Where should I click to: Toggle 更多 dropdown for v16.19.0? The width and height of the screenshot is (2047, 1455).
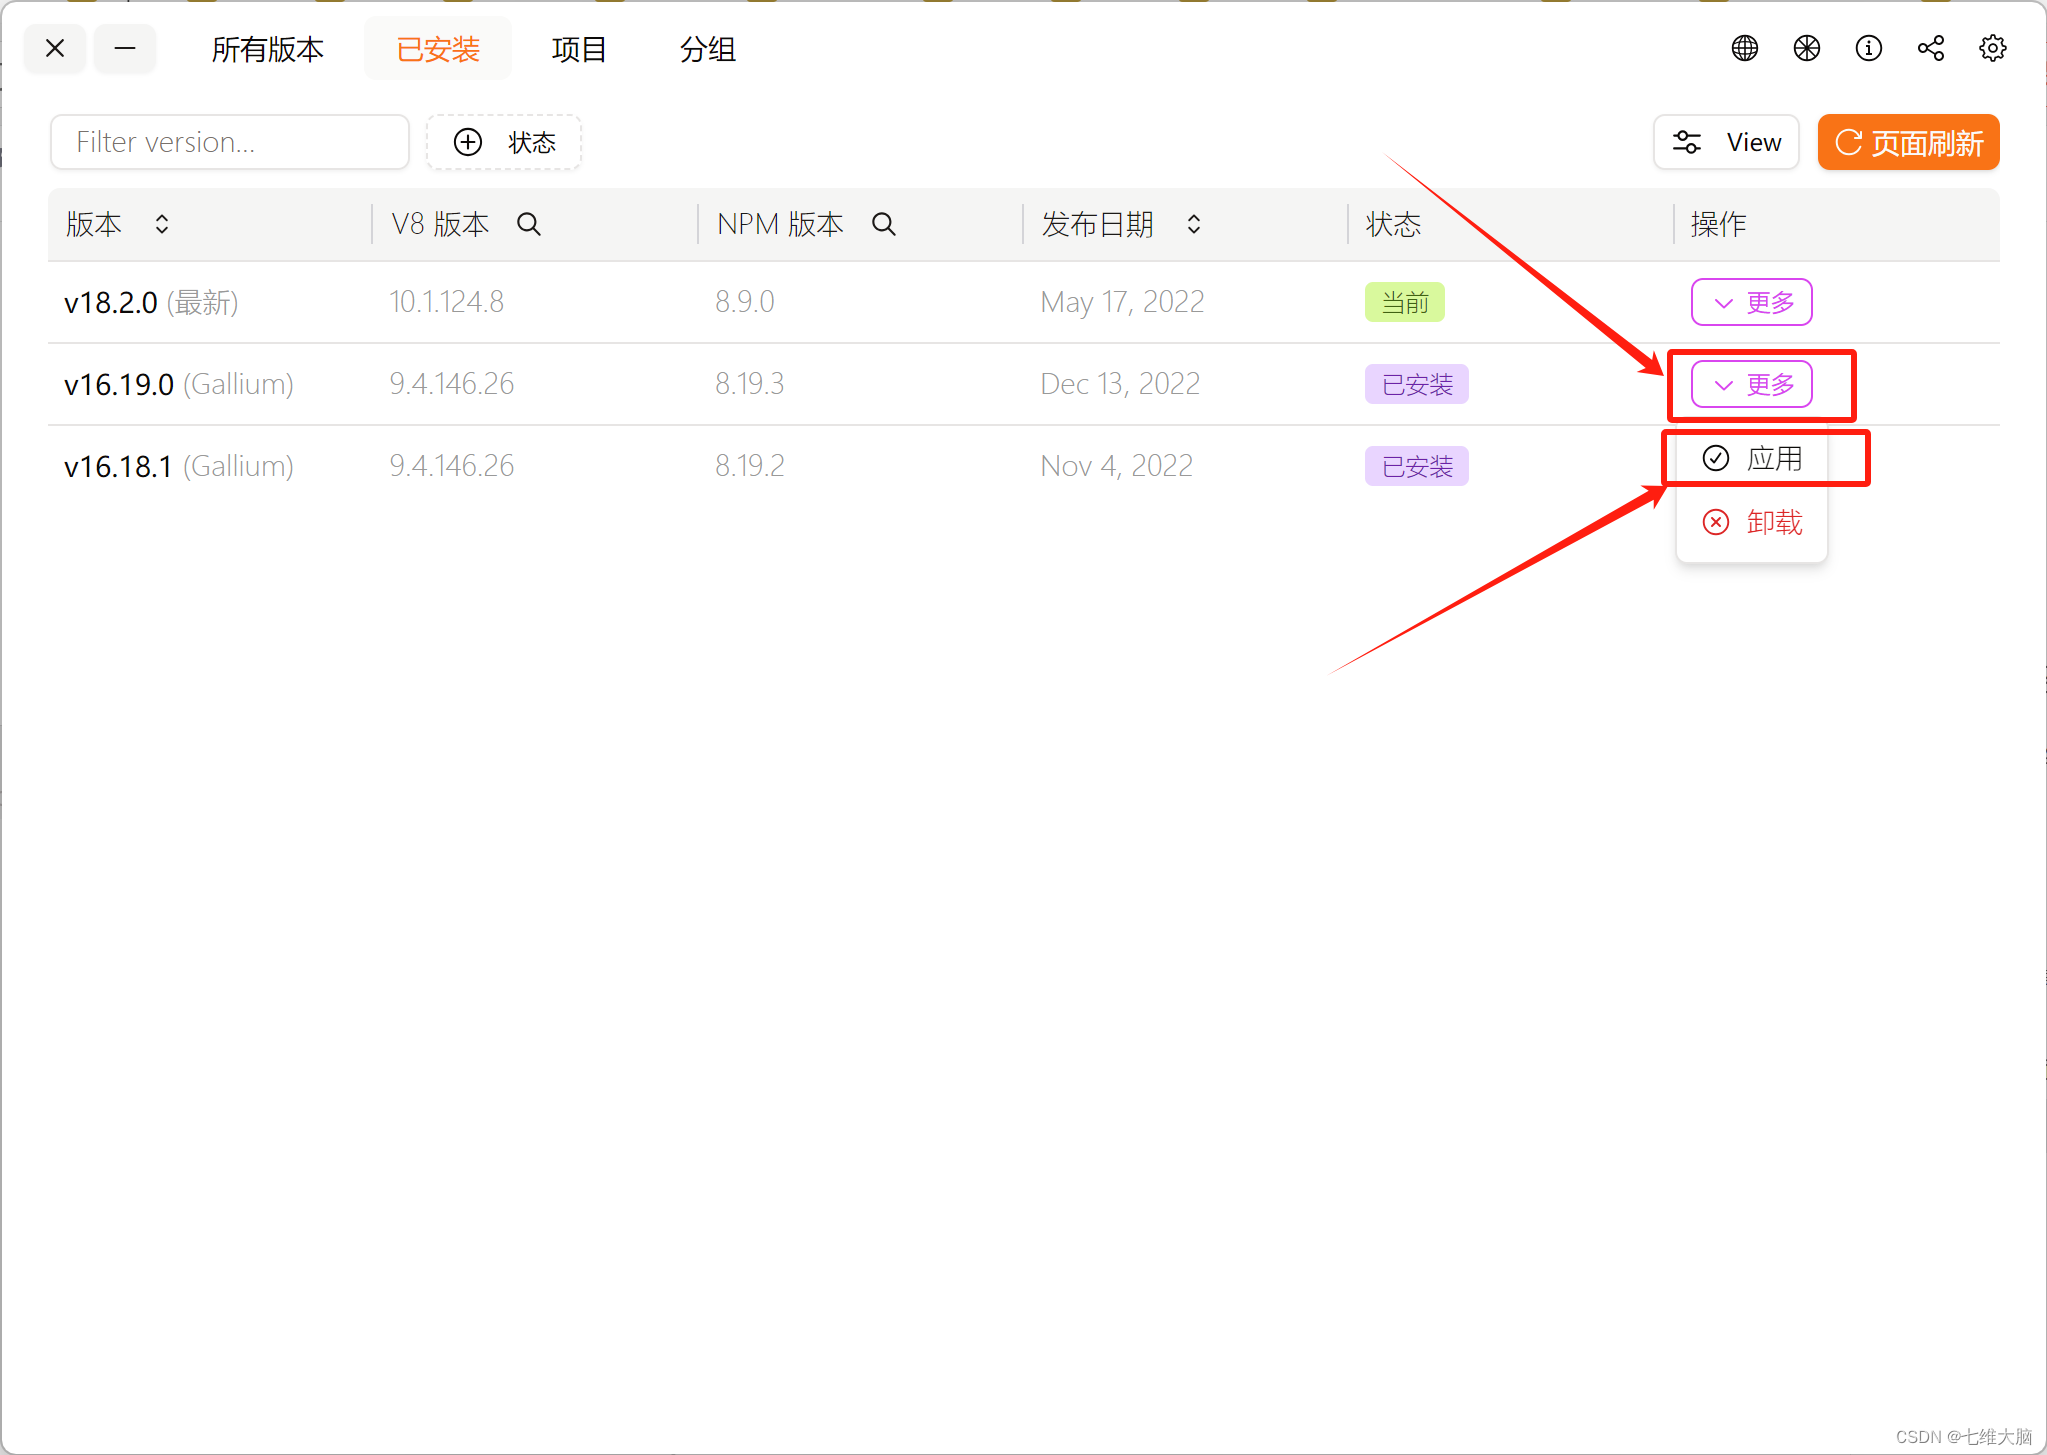1751,384
